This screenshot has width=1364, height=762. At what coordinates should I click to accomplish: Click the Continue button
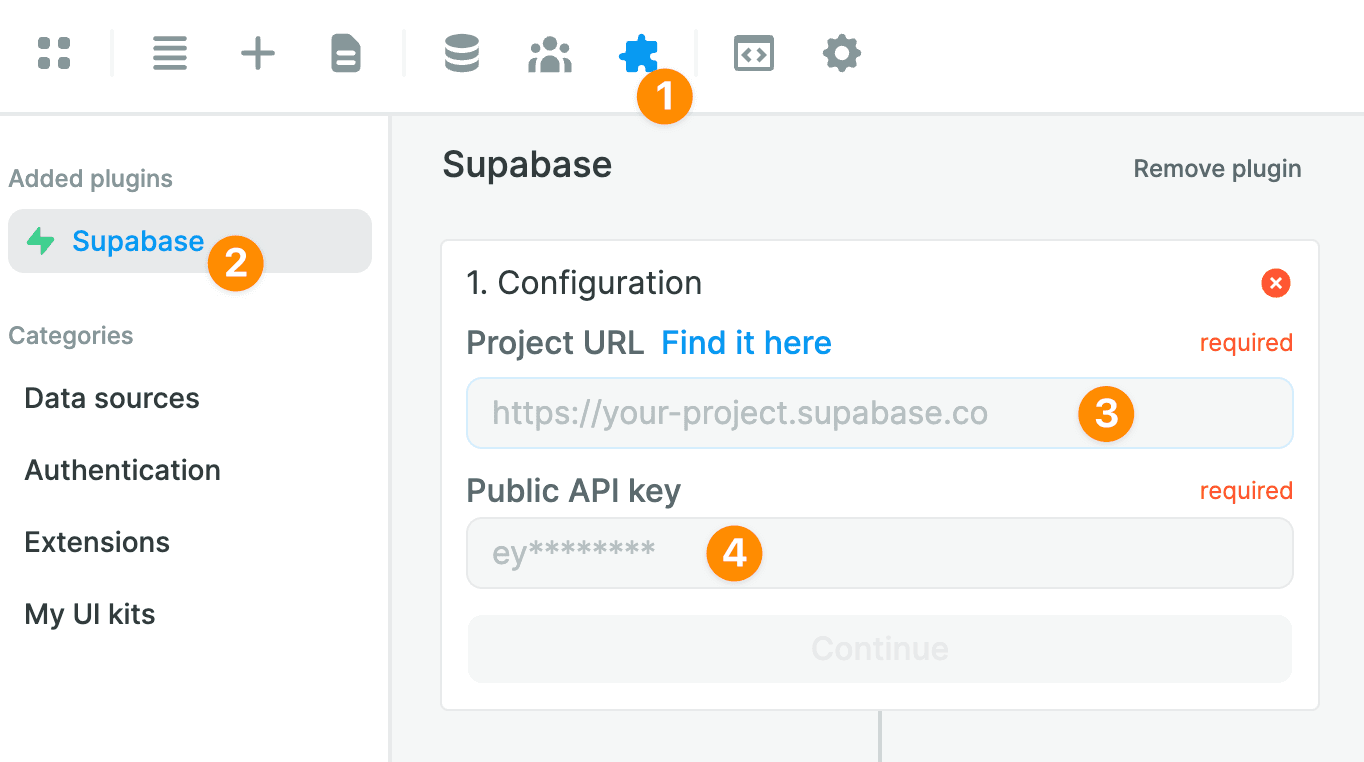click(x=880, y=649)
